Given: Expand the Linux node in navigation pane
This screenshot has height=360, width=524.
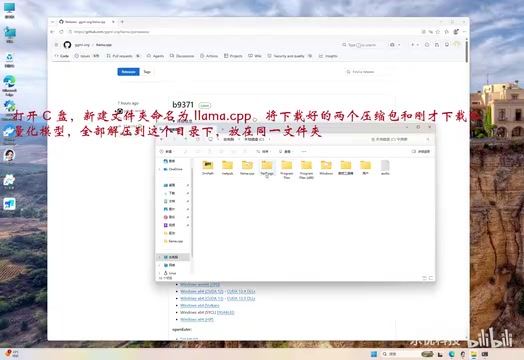Looking at the screenshot, I should click(x=160, y=273).
